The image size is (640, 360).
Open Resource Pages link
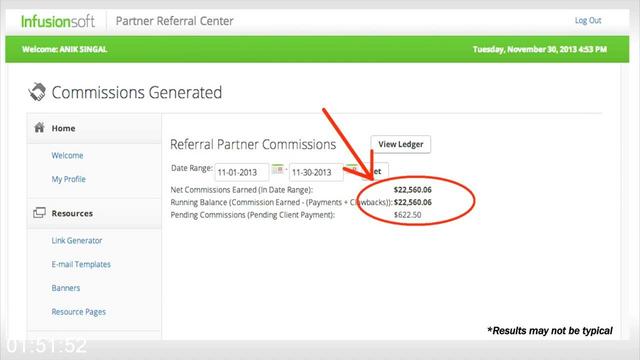tap(79, 312)
